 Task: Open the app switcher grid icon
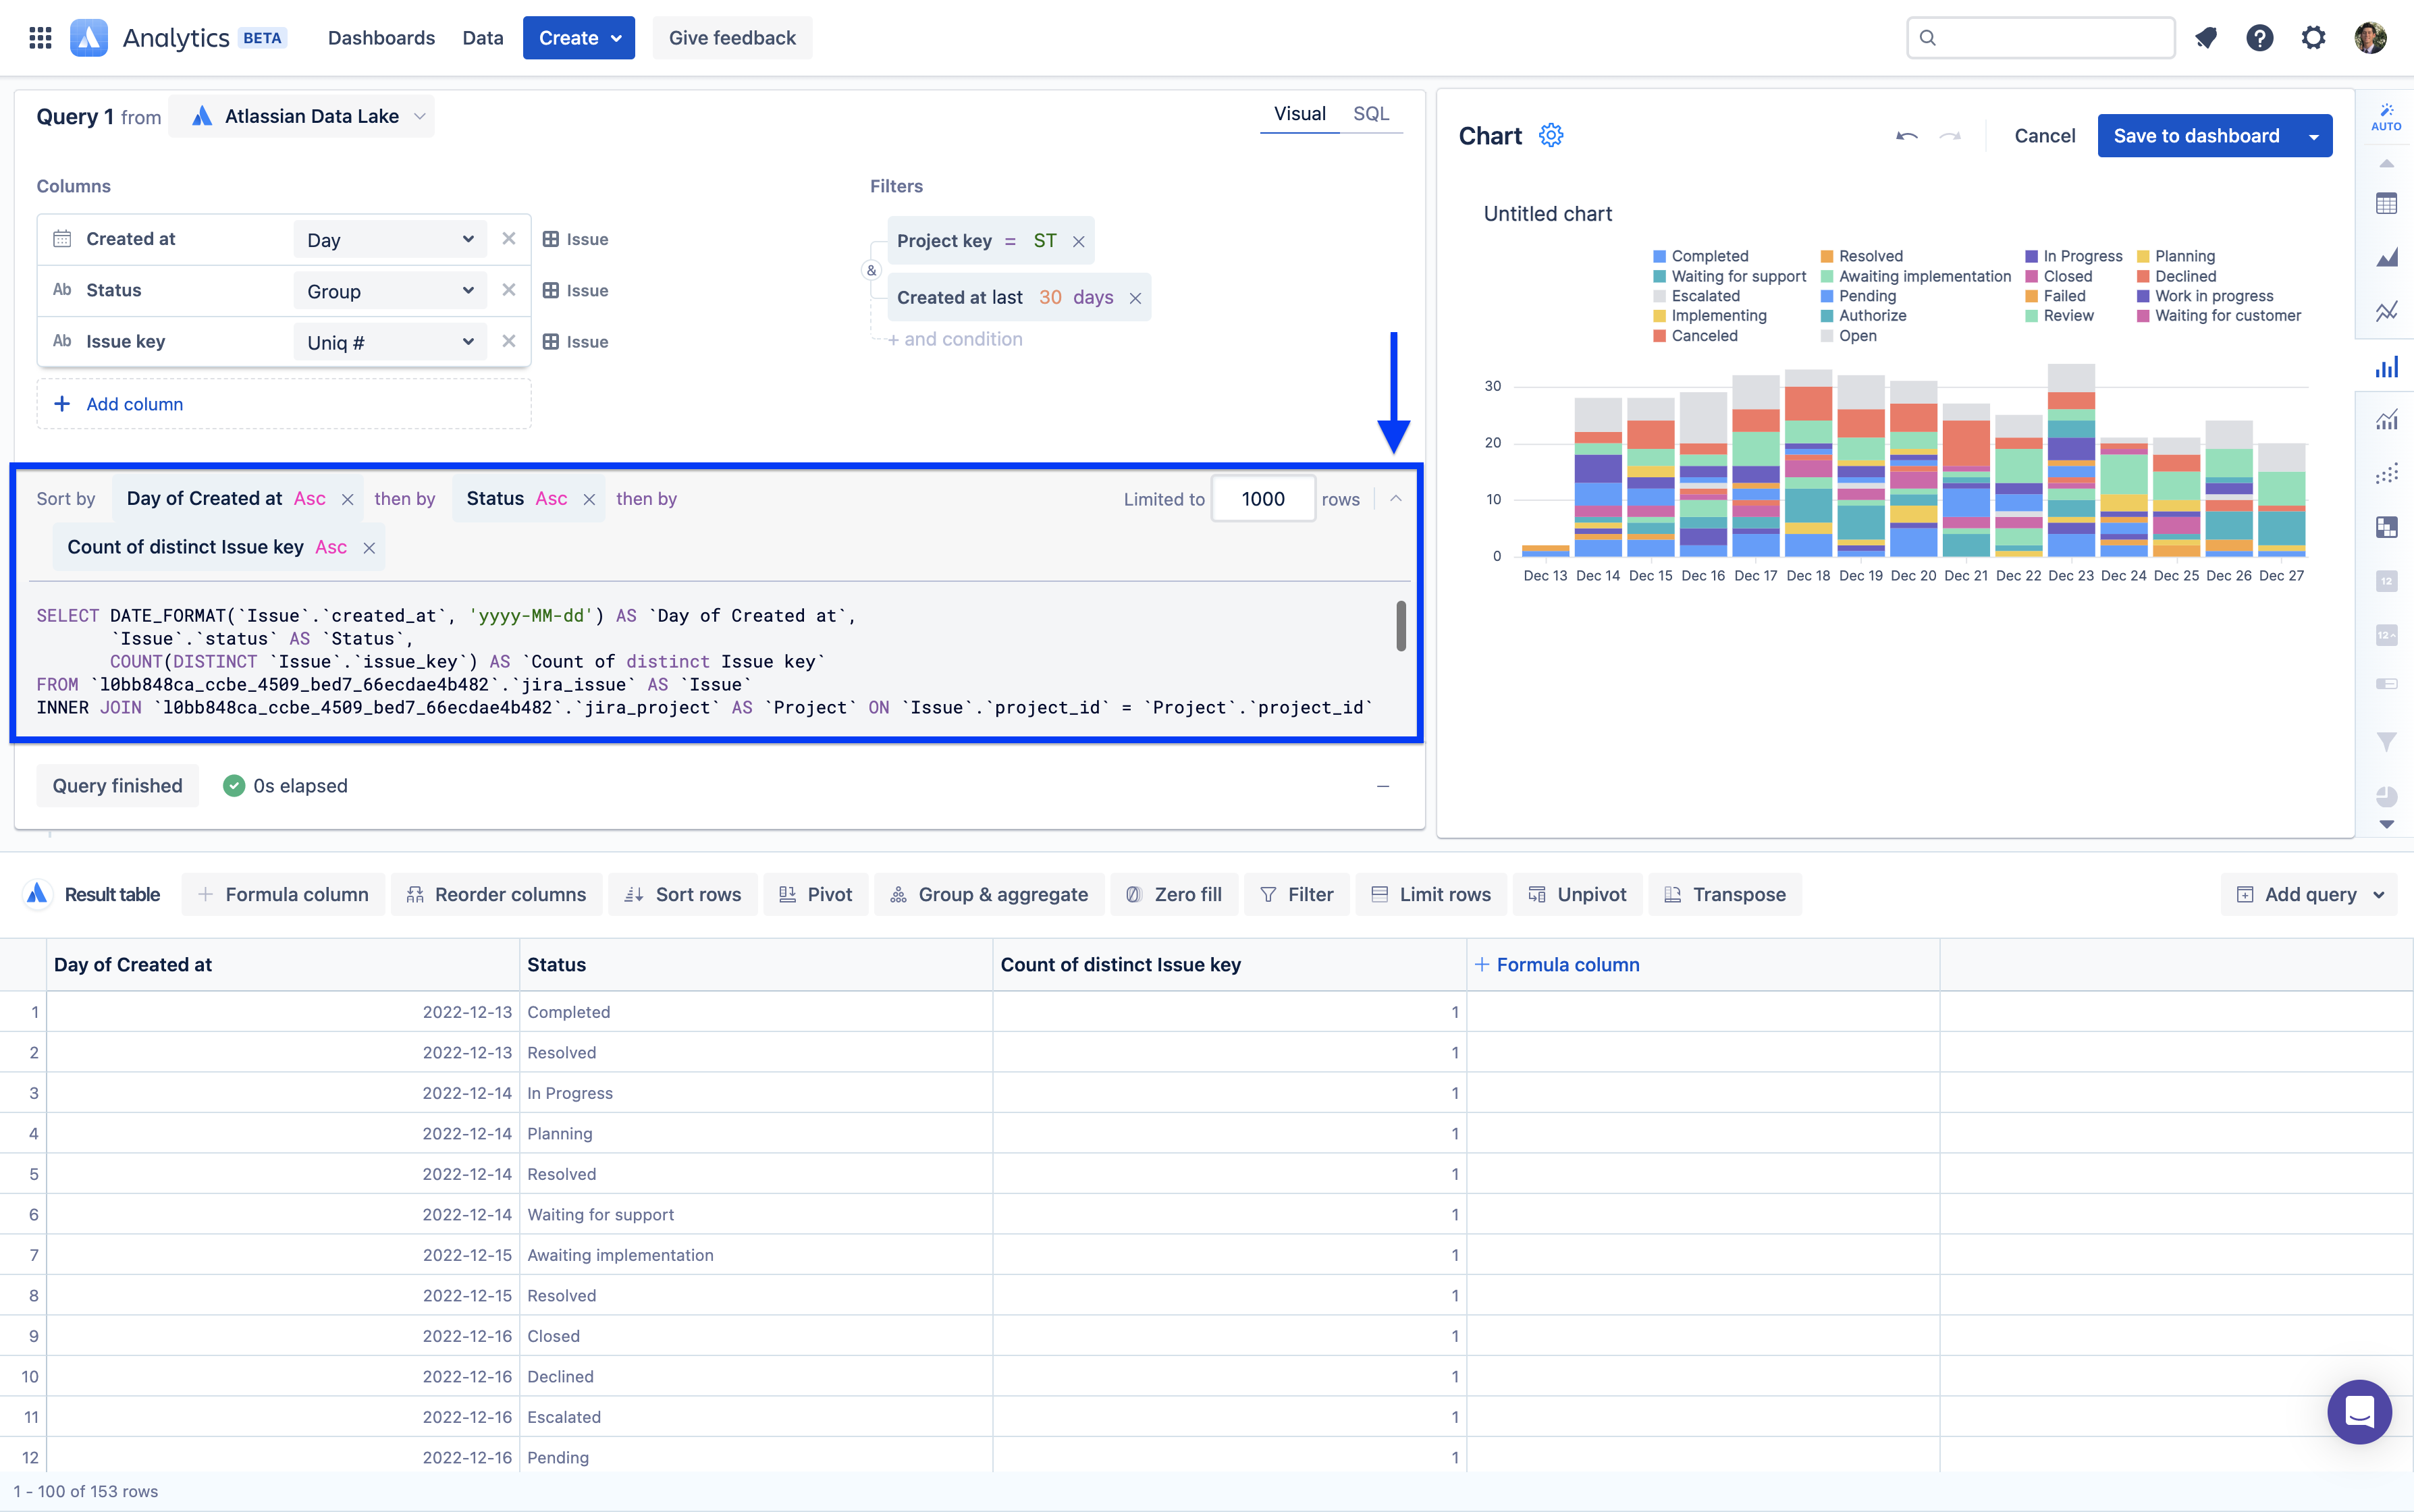point(40,38)
